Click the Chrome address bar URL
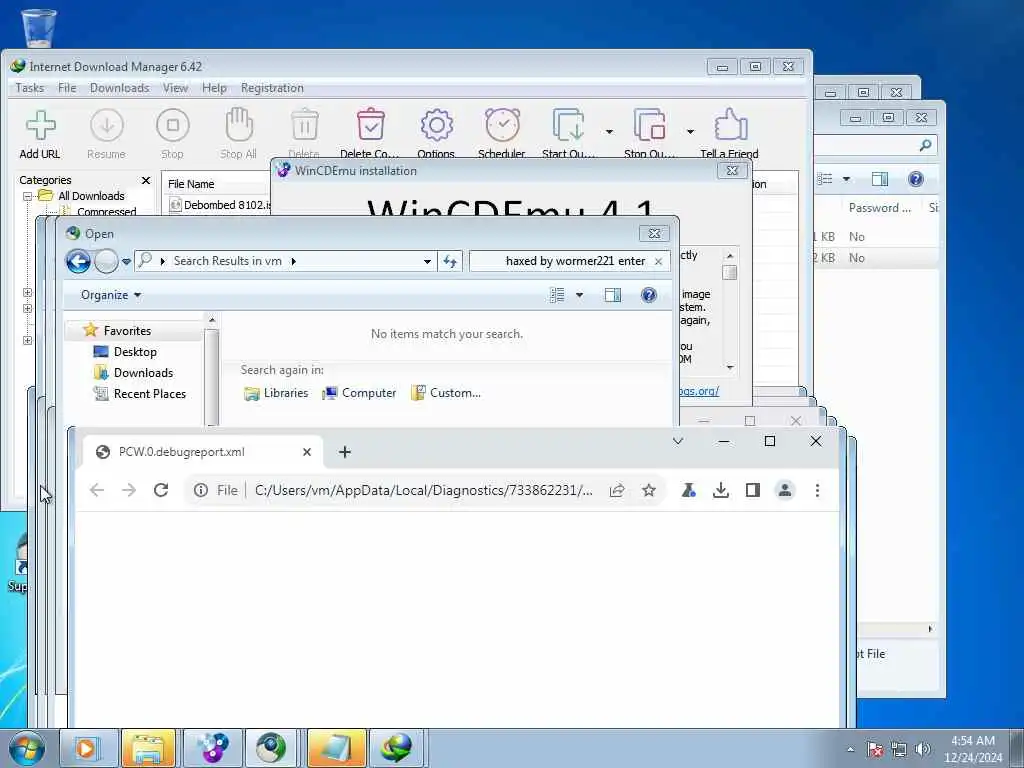The height and width of the screenshot is (768, 1024). click(x=424, y=490)
